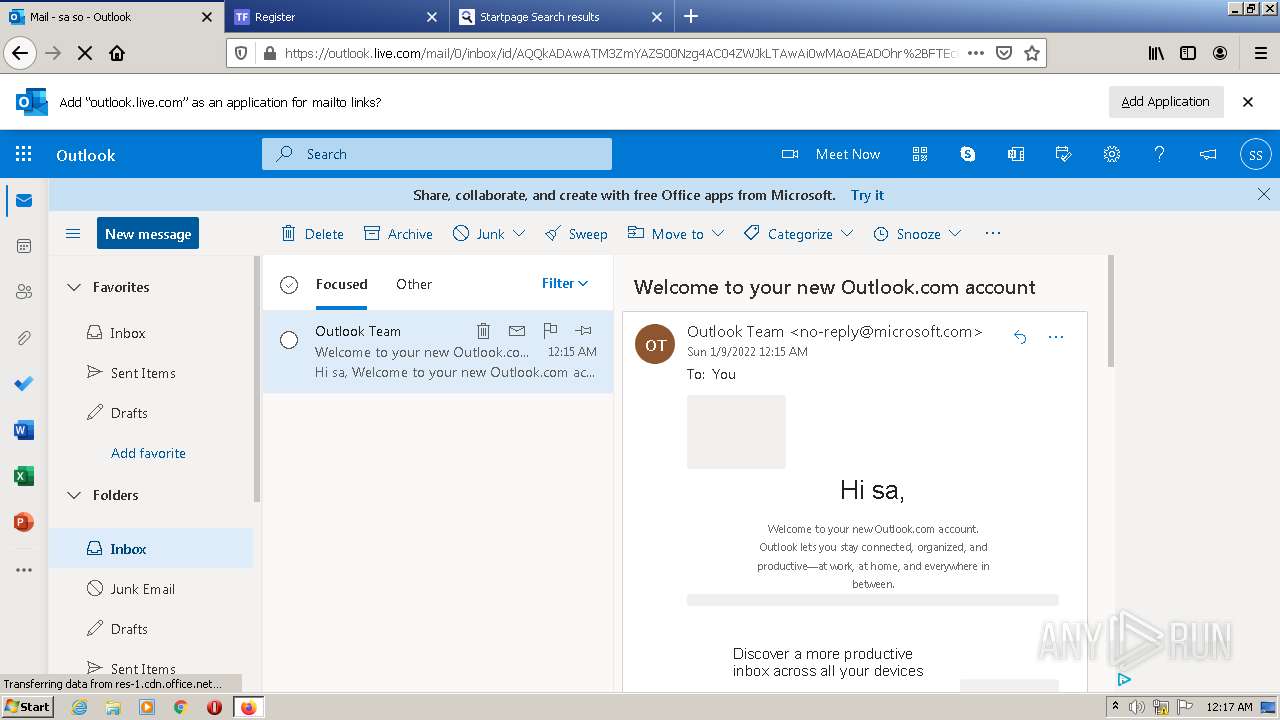Show more apps ellipsis in left rail
The height and width of the screenshot is (720, 1280).
coord(24,570)
